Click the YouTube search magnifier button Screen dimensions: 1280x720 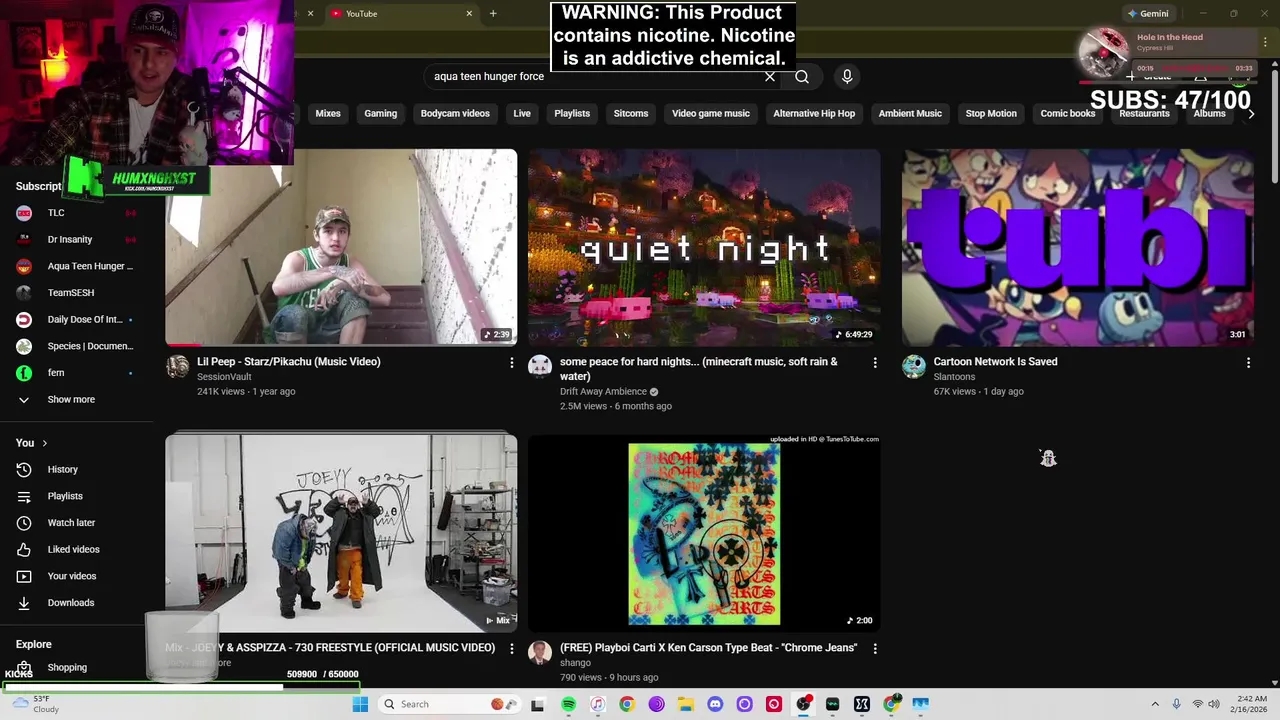point(802,77)
